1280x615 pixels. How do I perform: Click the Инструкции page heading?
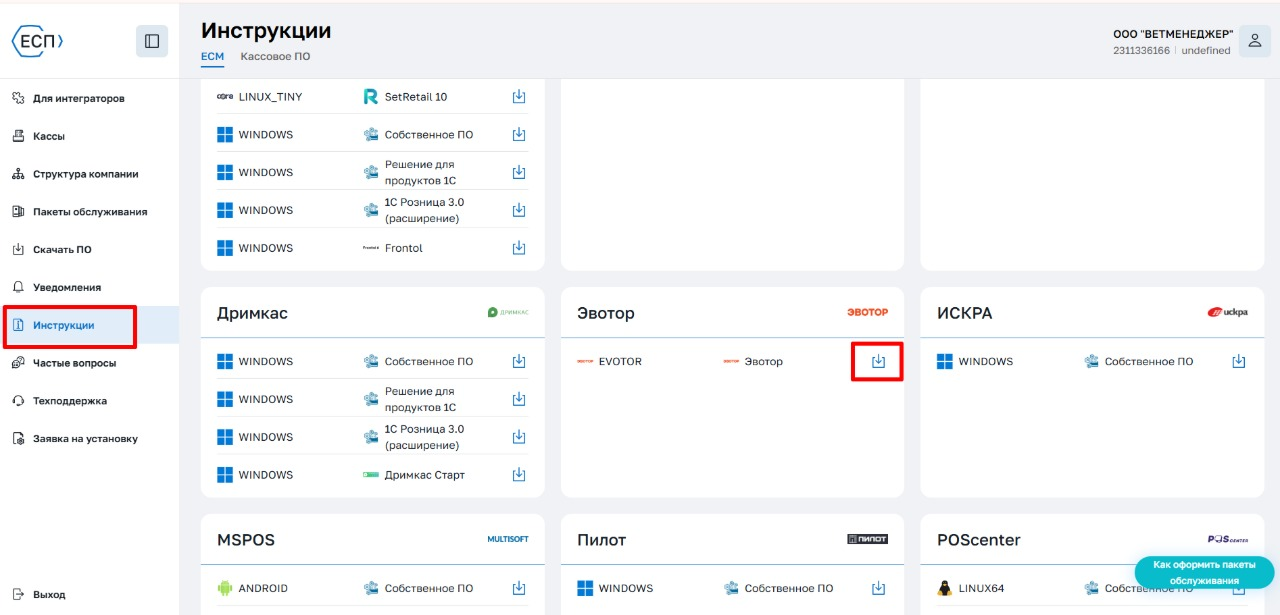click(x=266, y=31)
